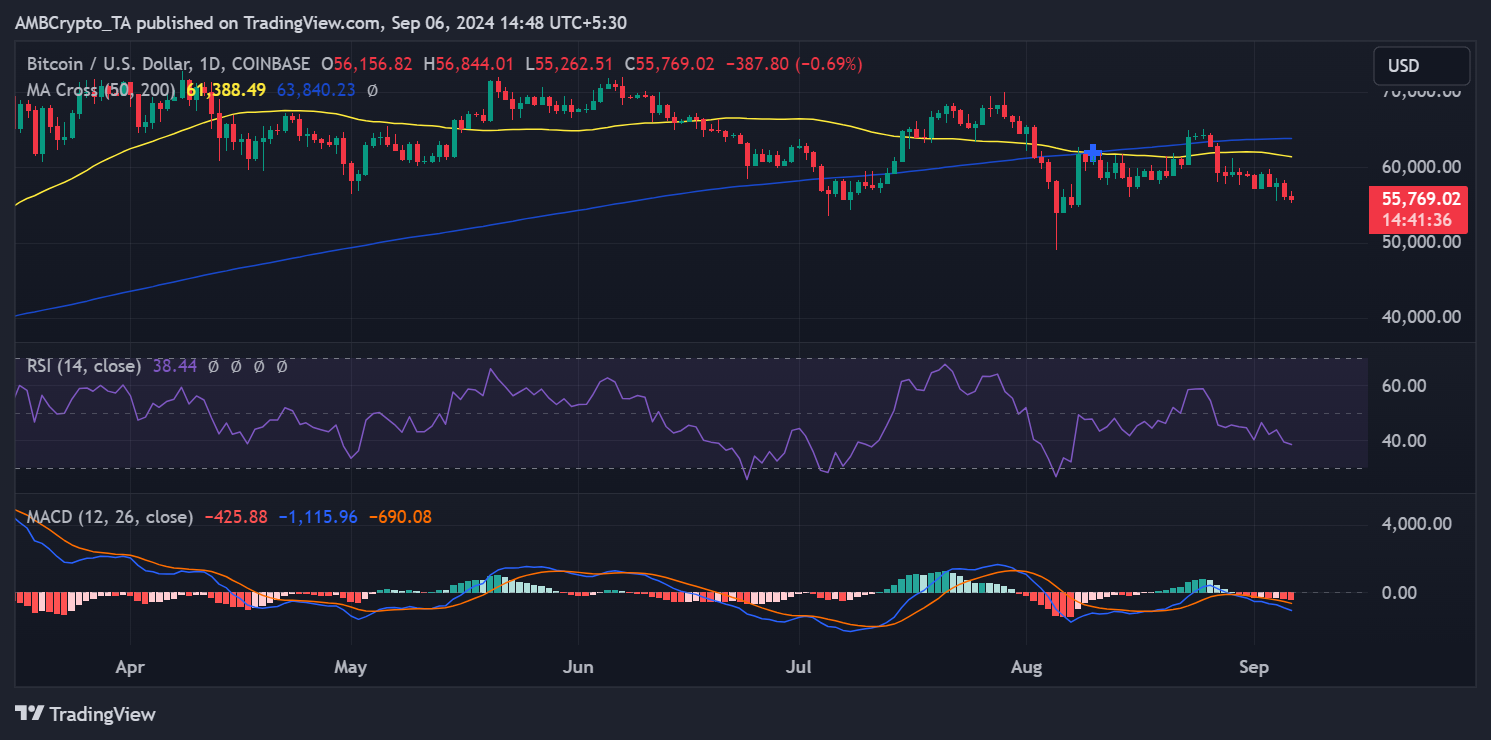Click the Aug label on the time axis
Image resolution: width=1491 pixels, height=740 pixels.
(x=1027, y=665)
